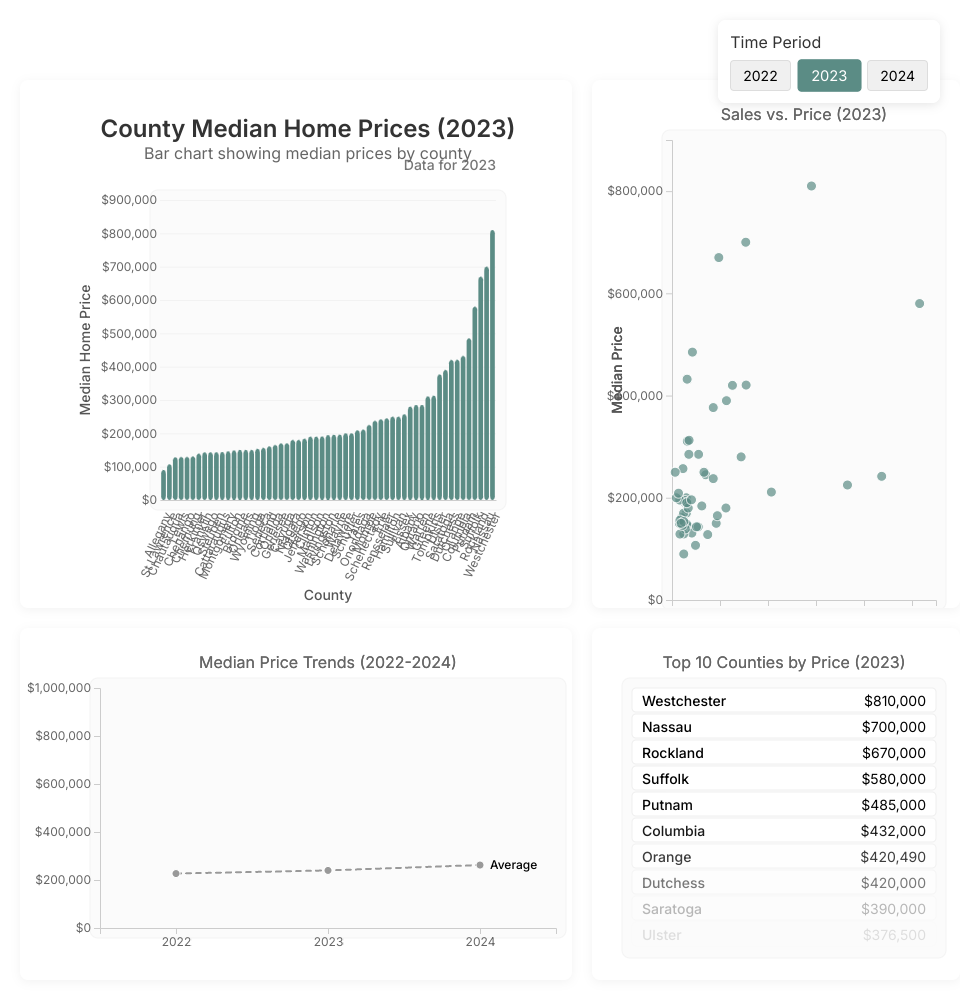Click the Nassau $700,000 row

(784, 727)
